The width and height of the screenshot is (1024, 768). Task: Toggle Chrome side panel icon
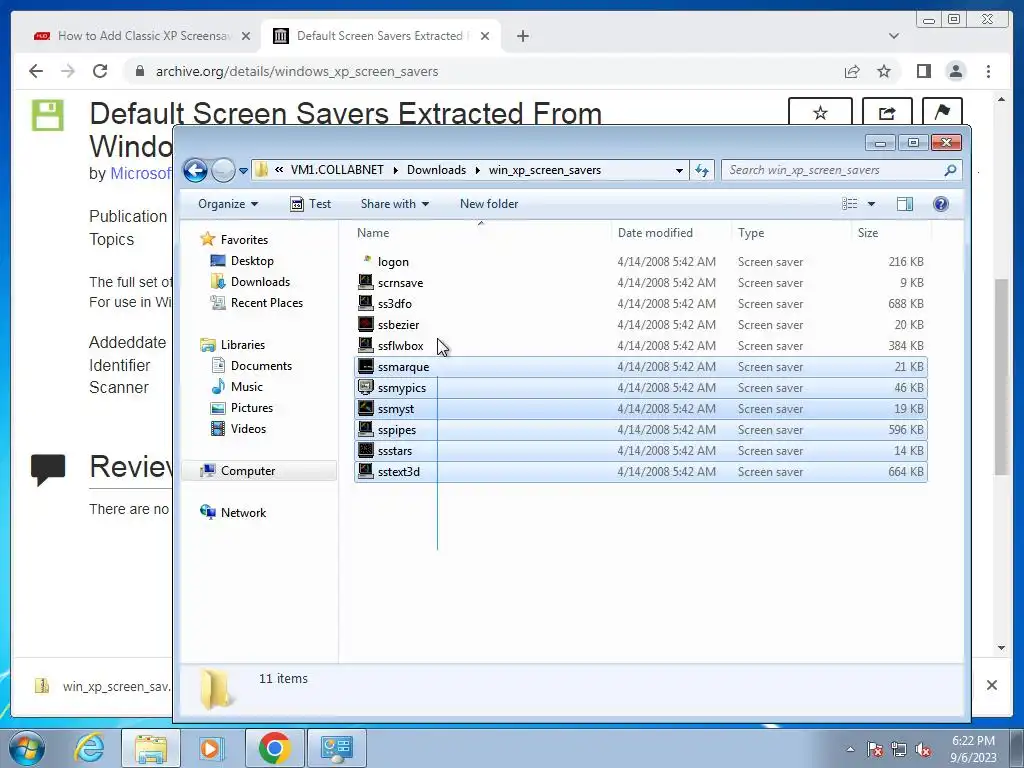pos(923,71)
